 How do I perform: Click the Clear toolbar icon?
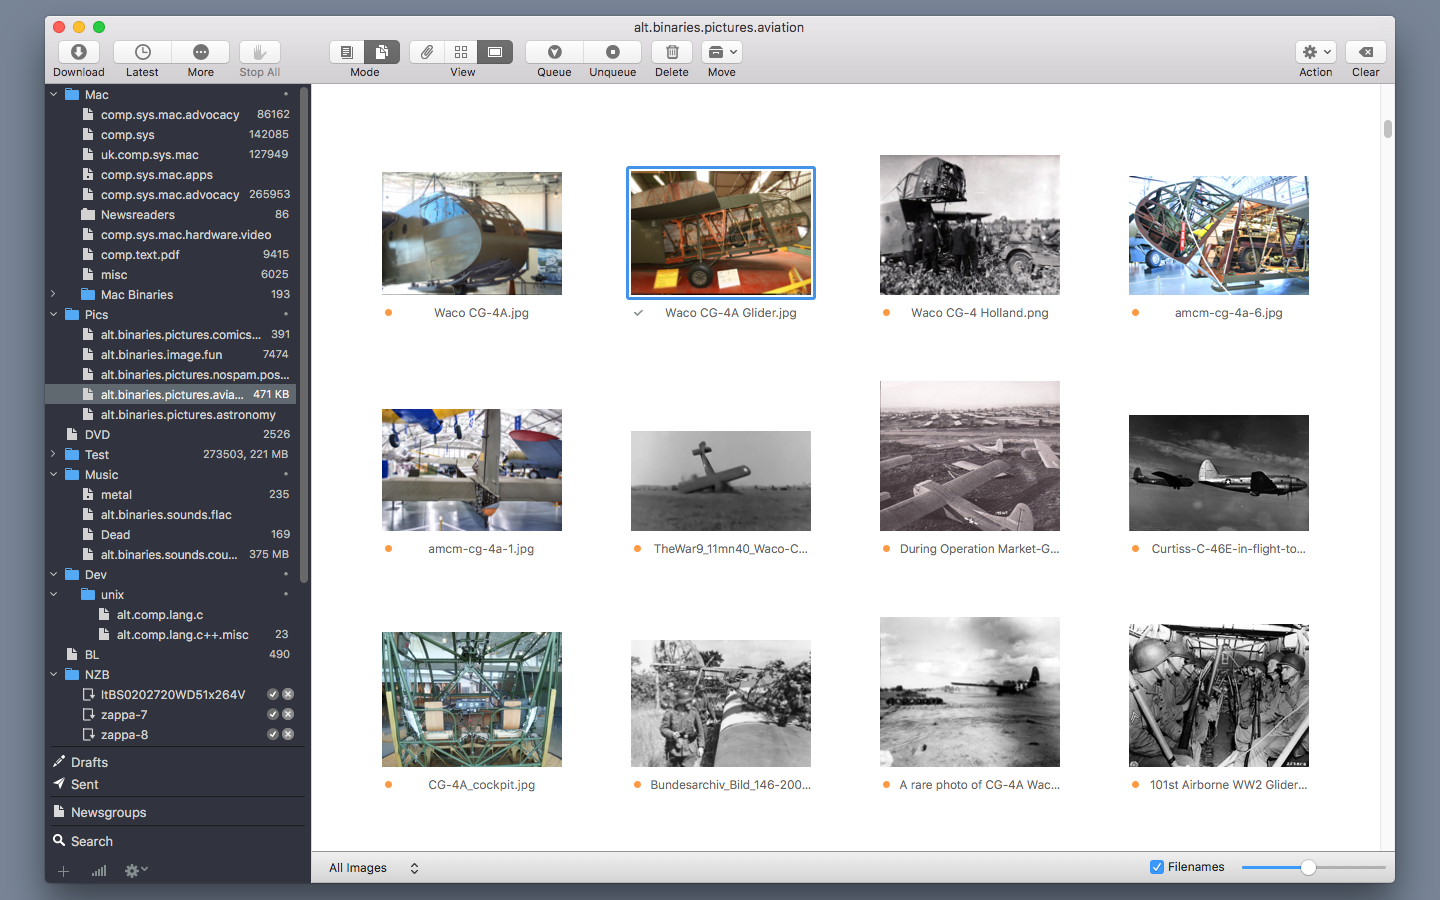(x=1366, y=52)
